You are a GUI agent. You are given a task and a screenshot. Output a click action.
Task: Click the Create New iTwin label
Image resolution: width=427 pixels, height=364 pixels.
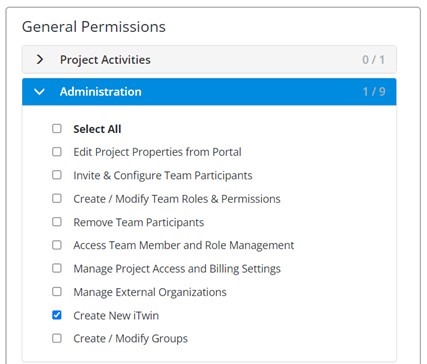(116, 315)
